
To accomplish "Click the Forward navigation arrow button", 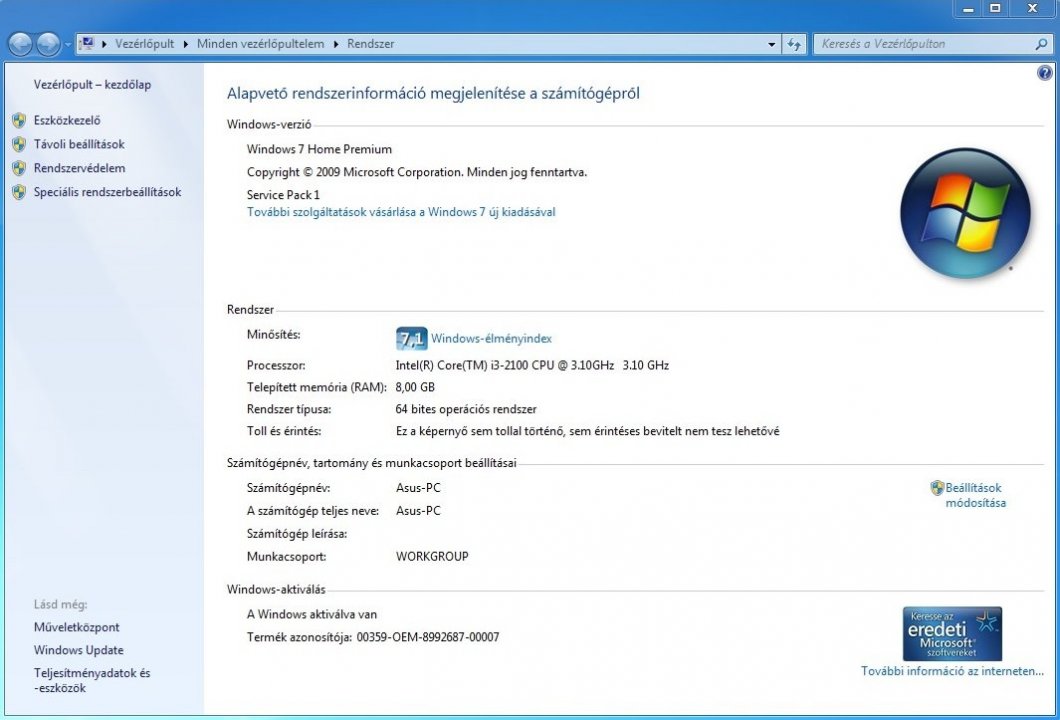I will (x=48, y=45).
